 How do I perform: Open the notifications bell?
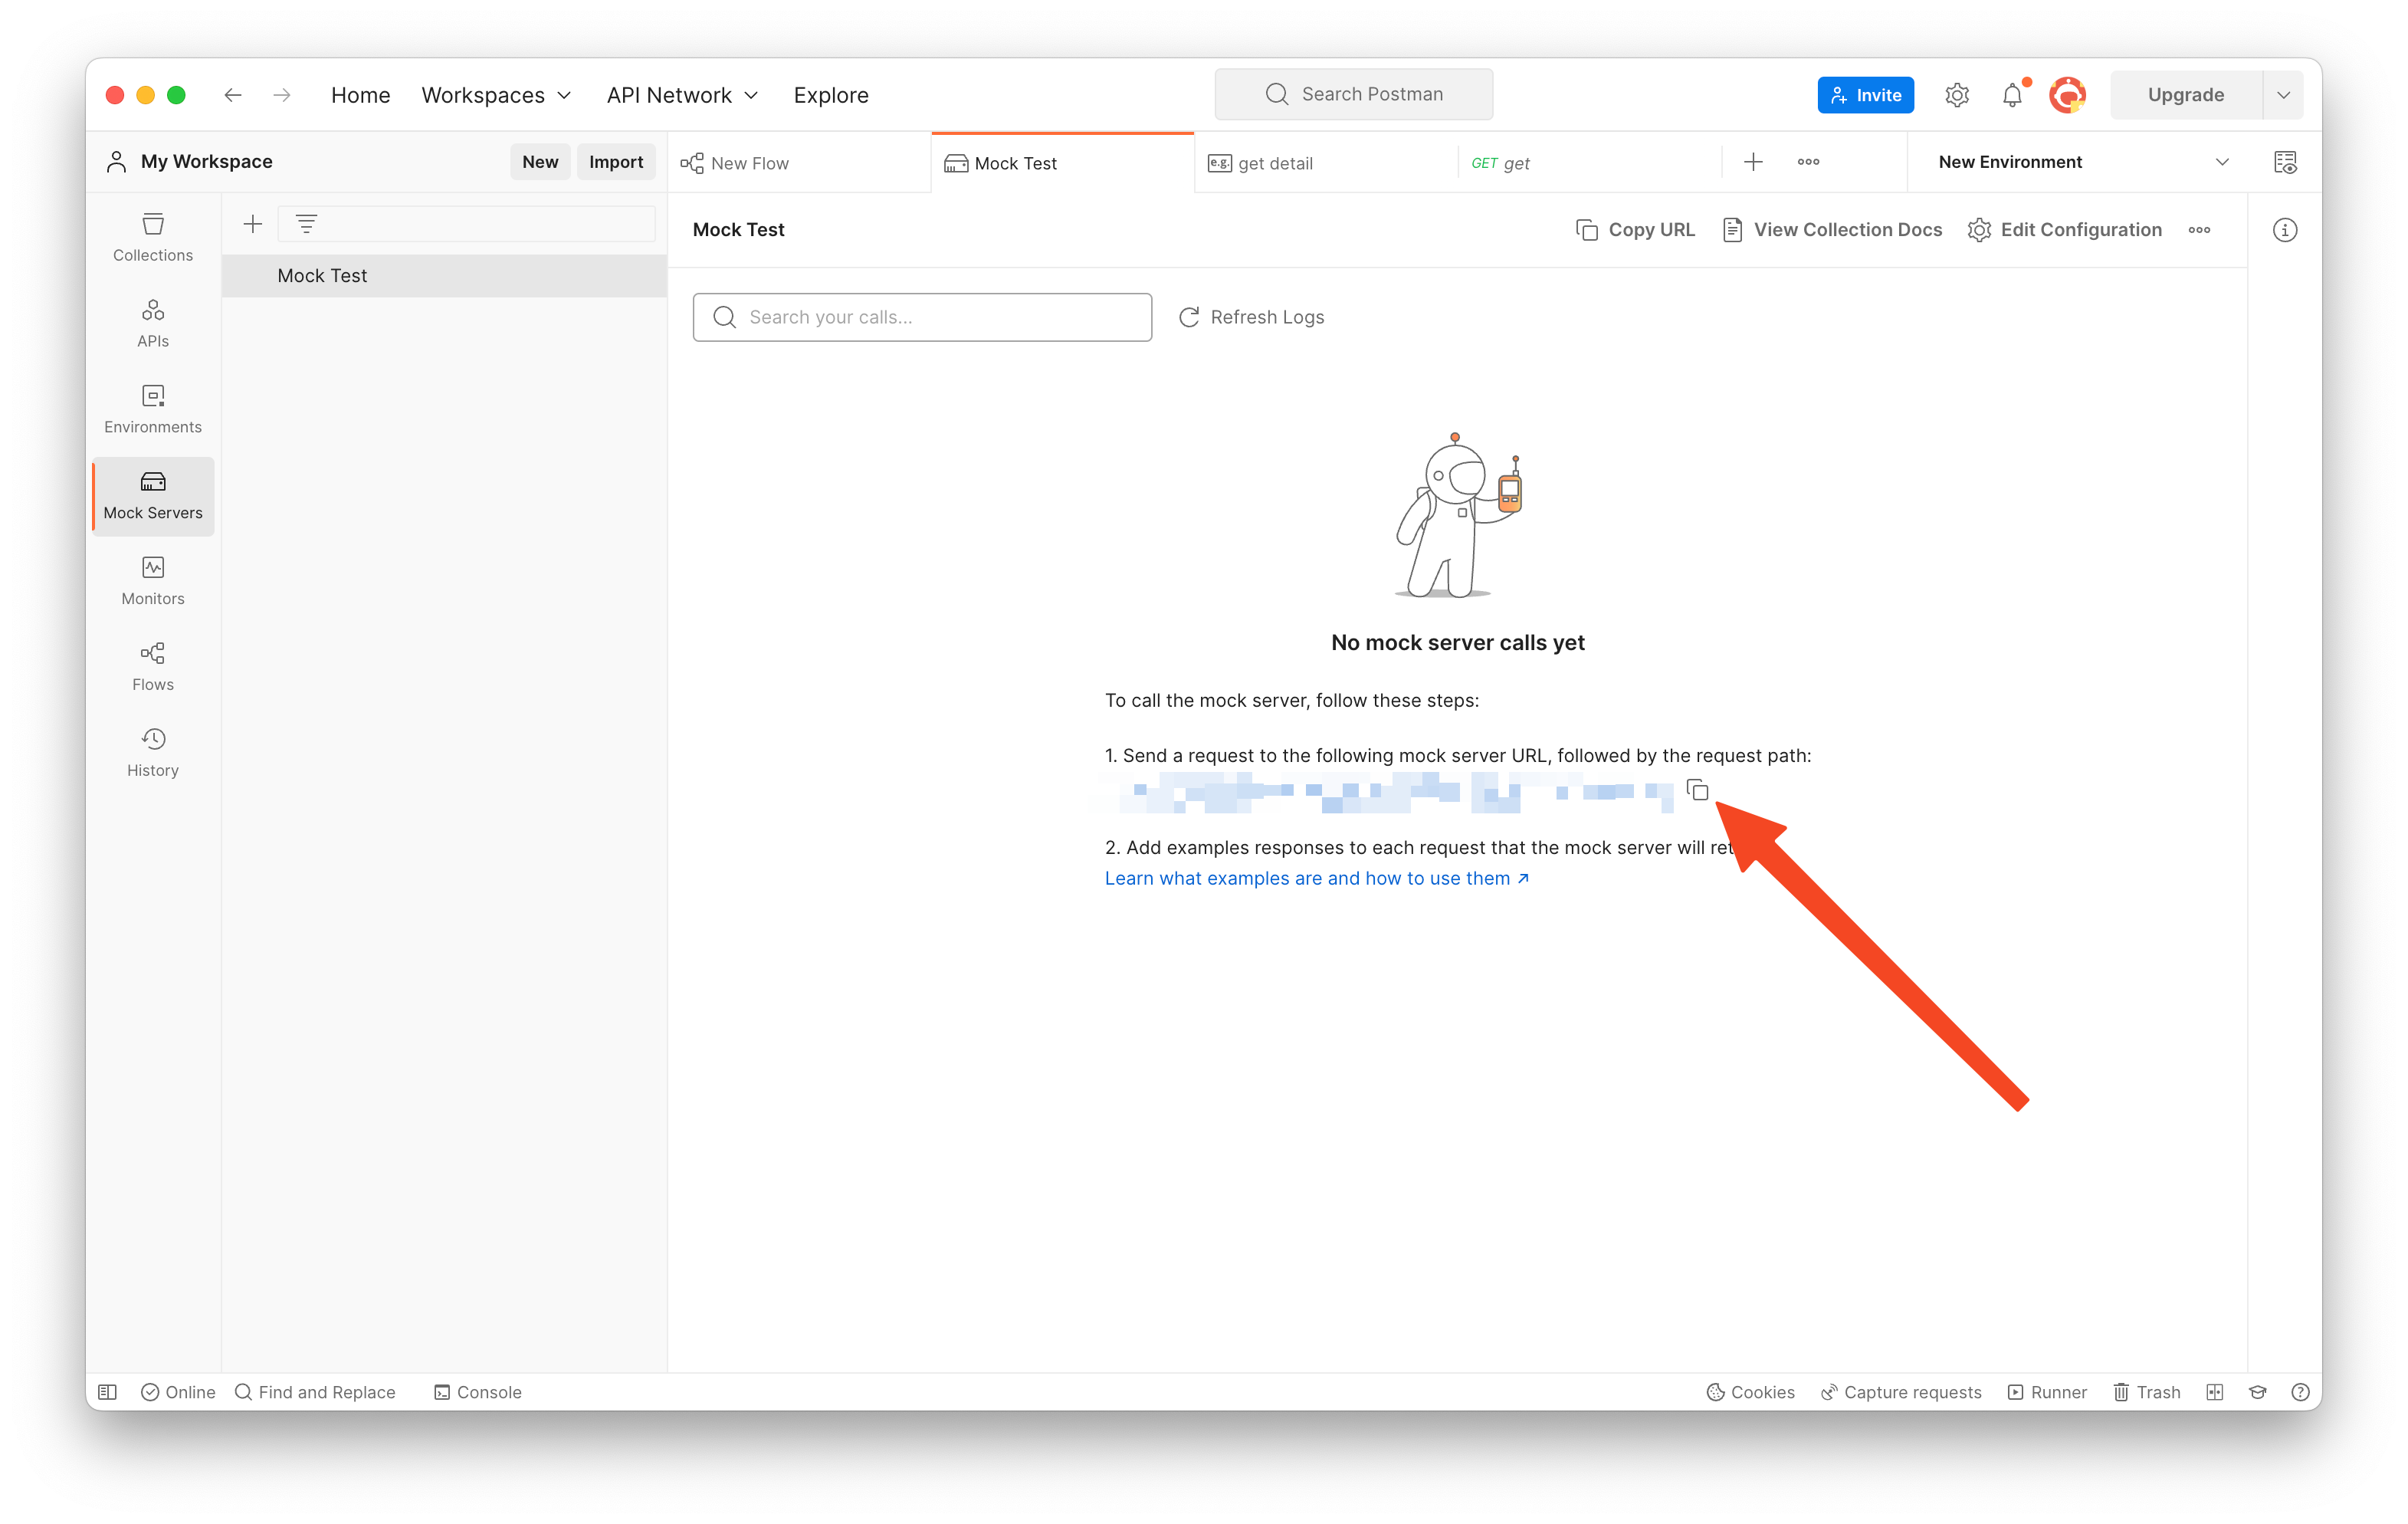(x=2012, y=95)
